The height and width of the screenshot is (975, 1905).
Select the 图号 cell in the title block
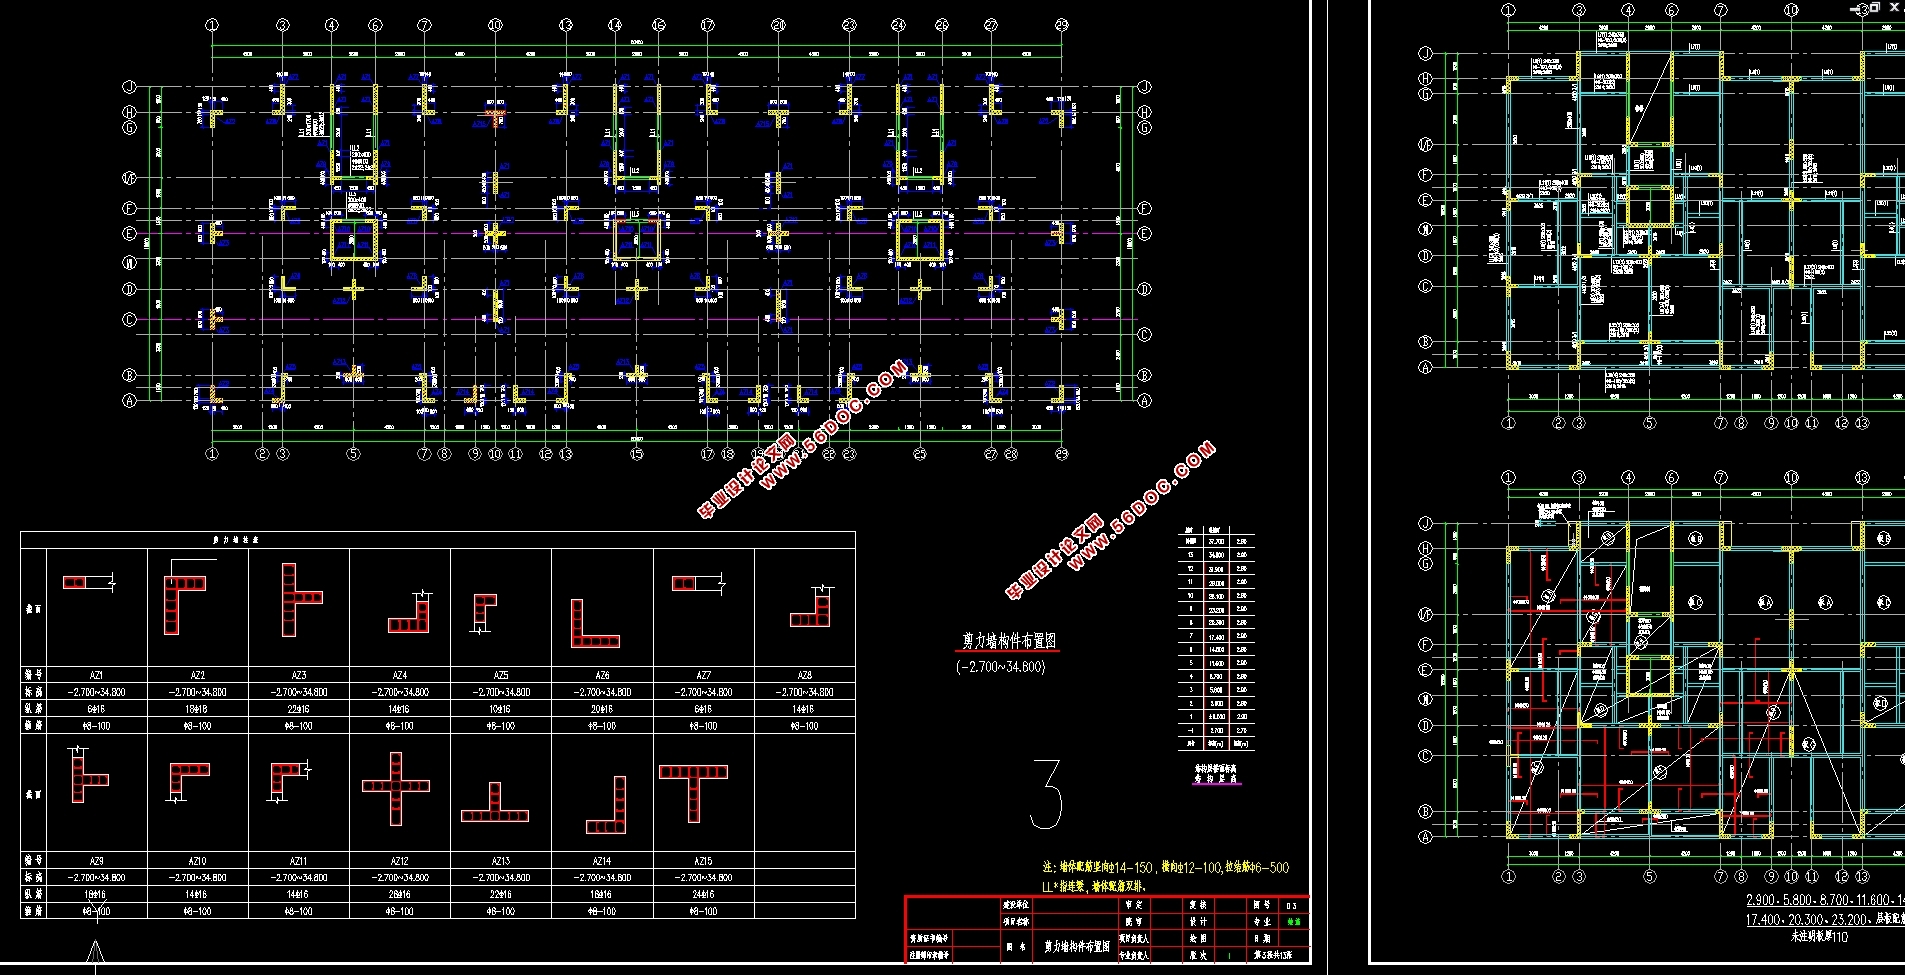point(1263,905)
